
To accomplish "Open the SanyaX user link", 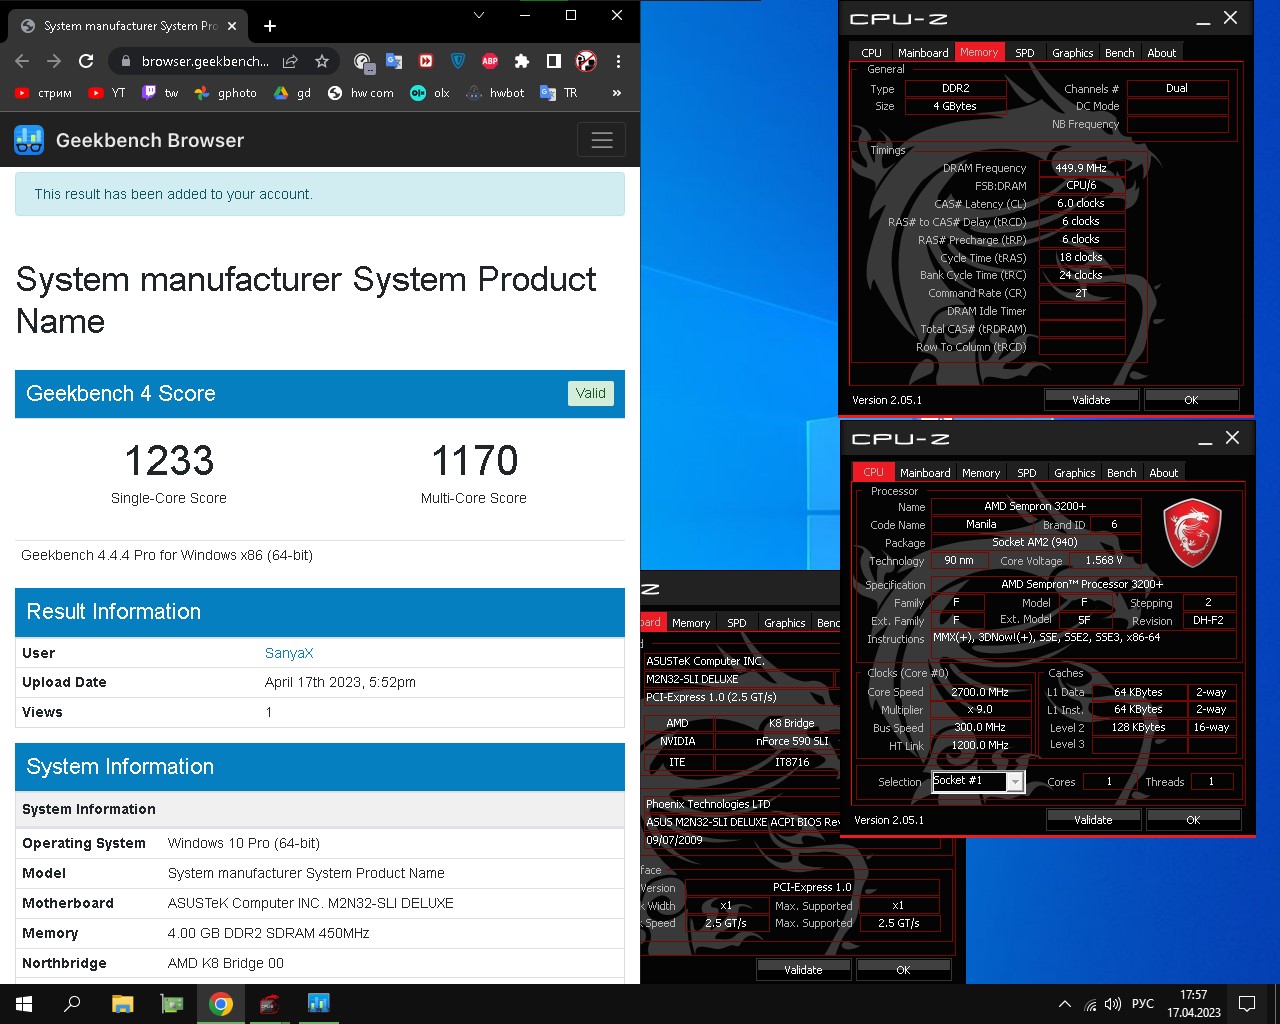I will (x=289, y=653).
